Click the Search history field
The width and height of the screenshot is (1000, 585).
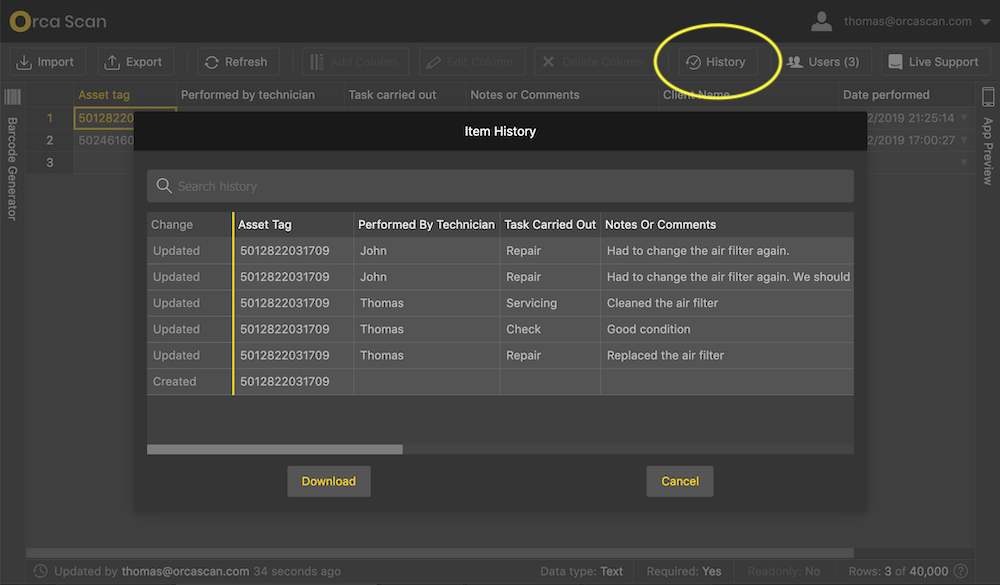coord(500,186)
